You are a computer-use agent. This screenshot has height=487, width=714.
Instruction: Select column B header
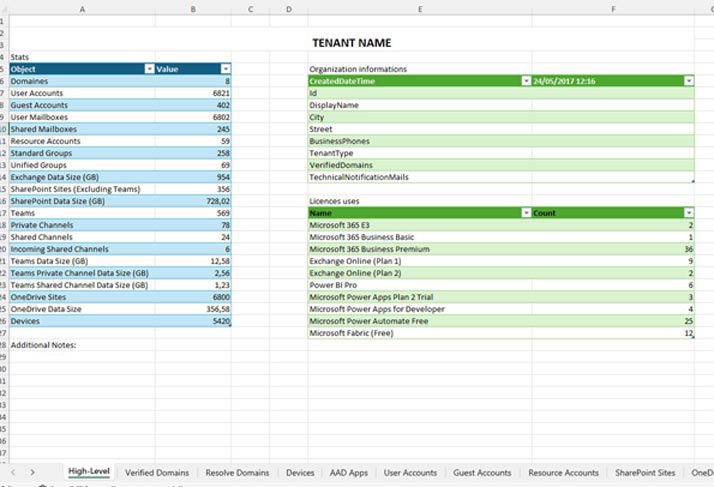point(193,9)
